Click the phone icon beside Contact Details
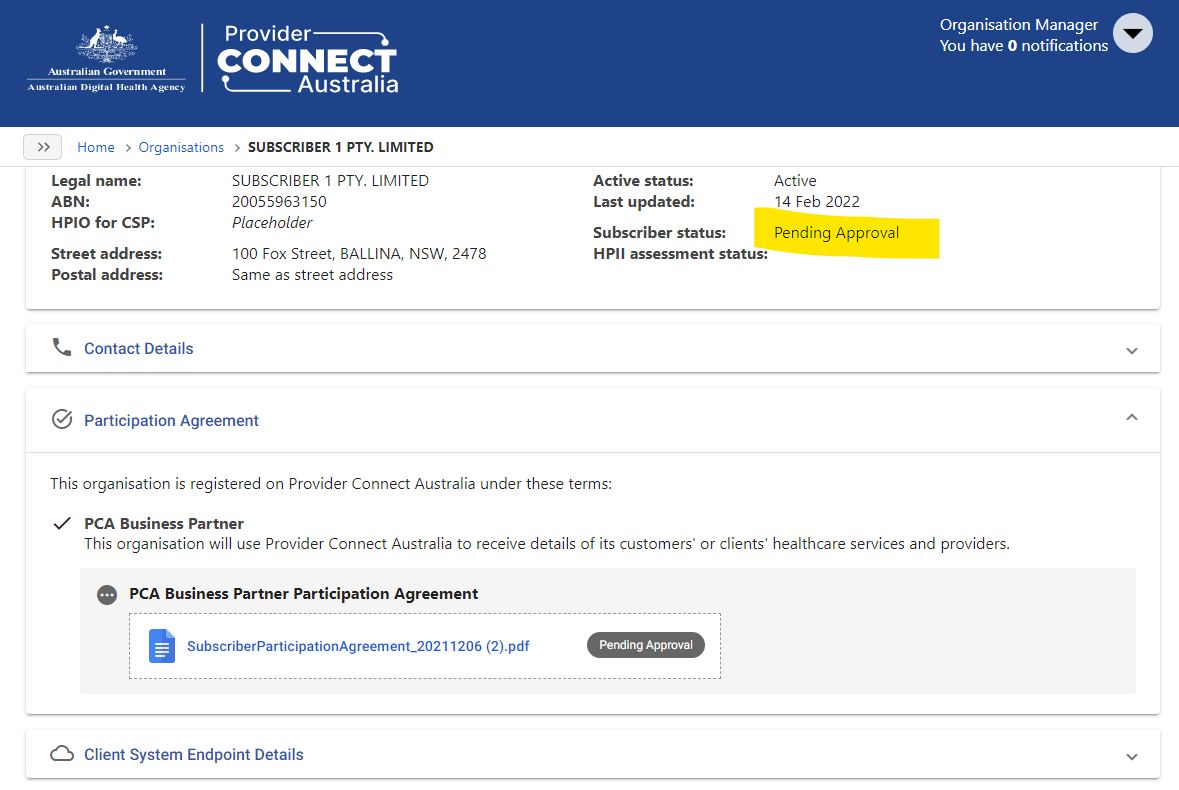Image resolution: width=1179 pixels, height=790 pixels. pos(62,347)
